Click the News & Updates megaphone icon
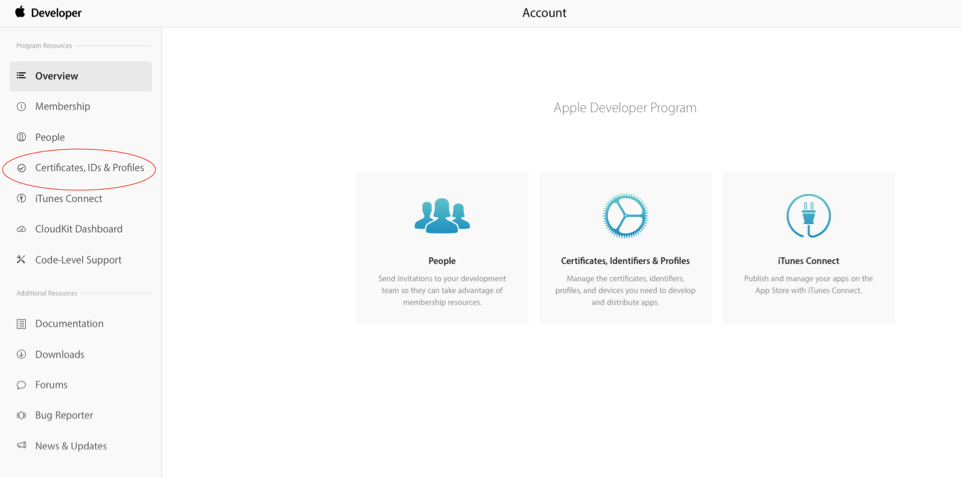 coord(21,446)
